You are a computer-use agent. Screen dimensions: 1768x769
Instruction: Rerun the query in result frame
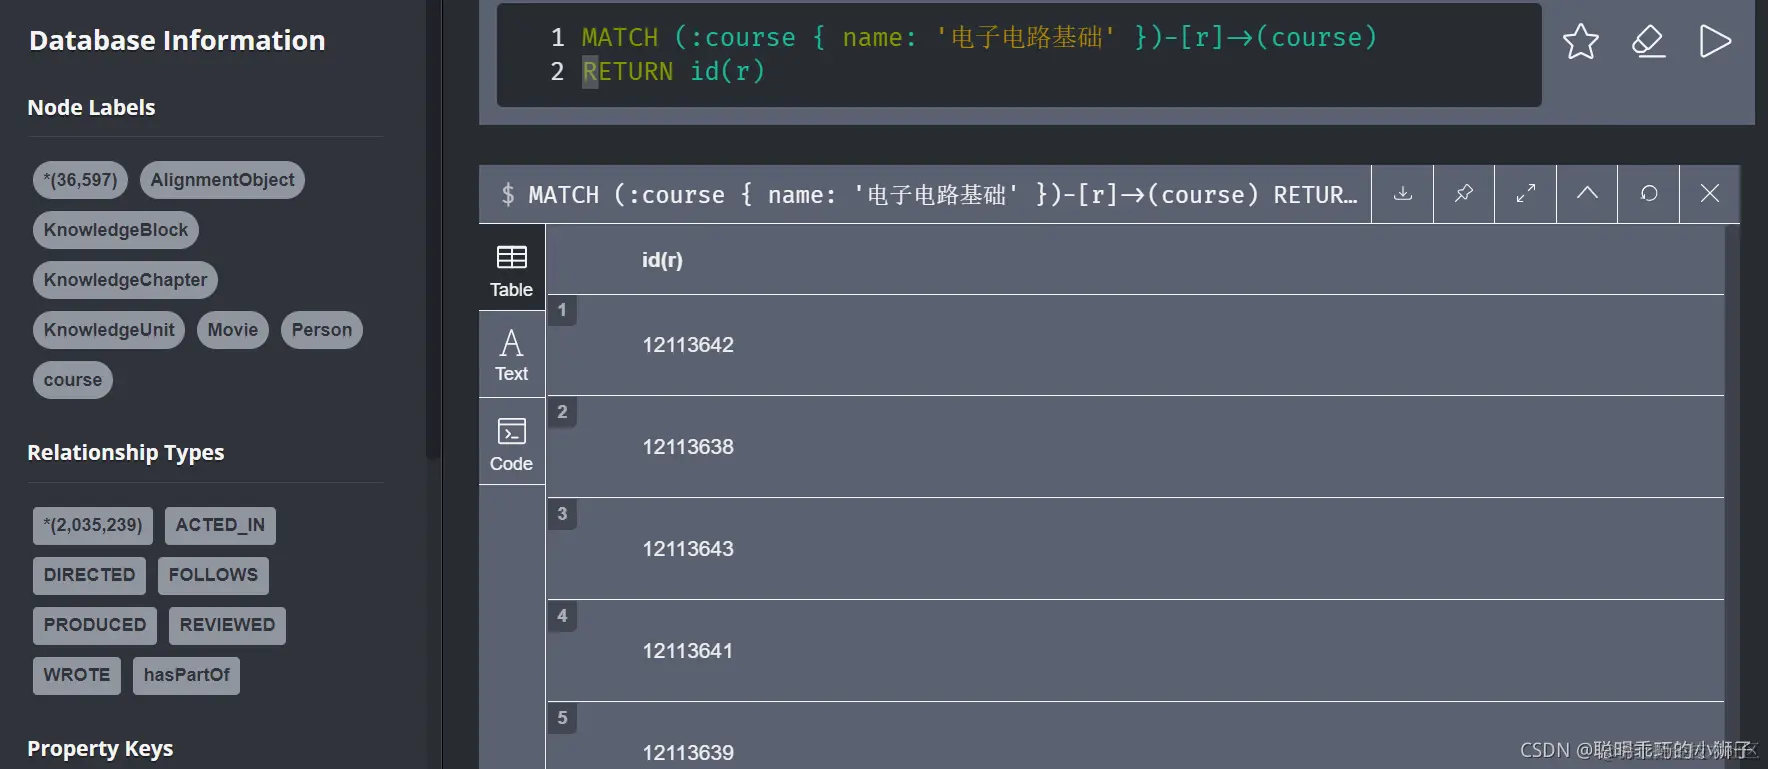1649,193
